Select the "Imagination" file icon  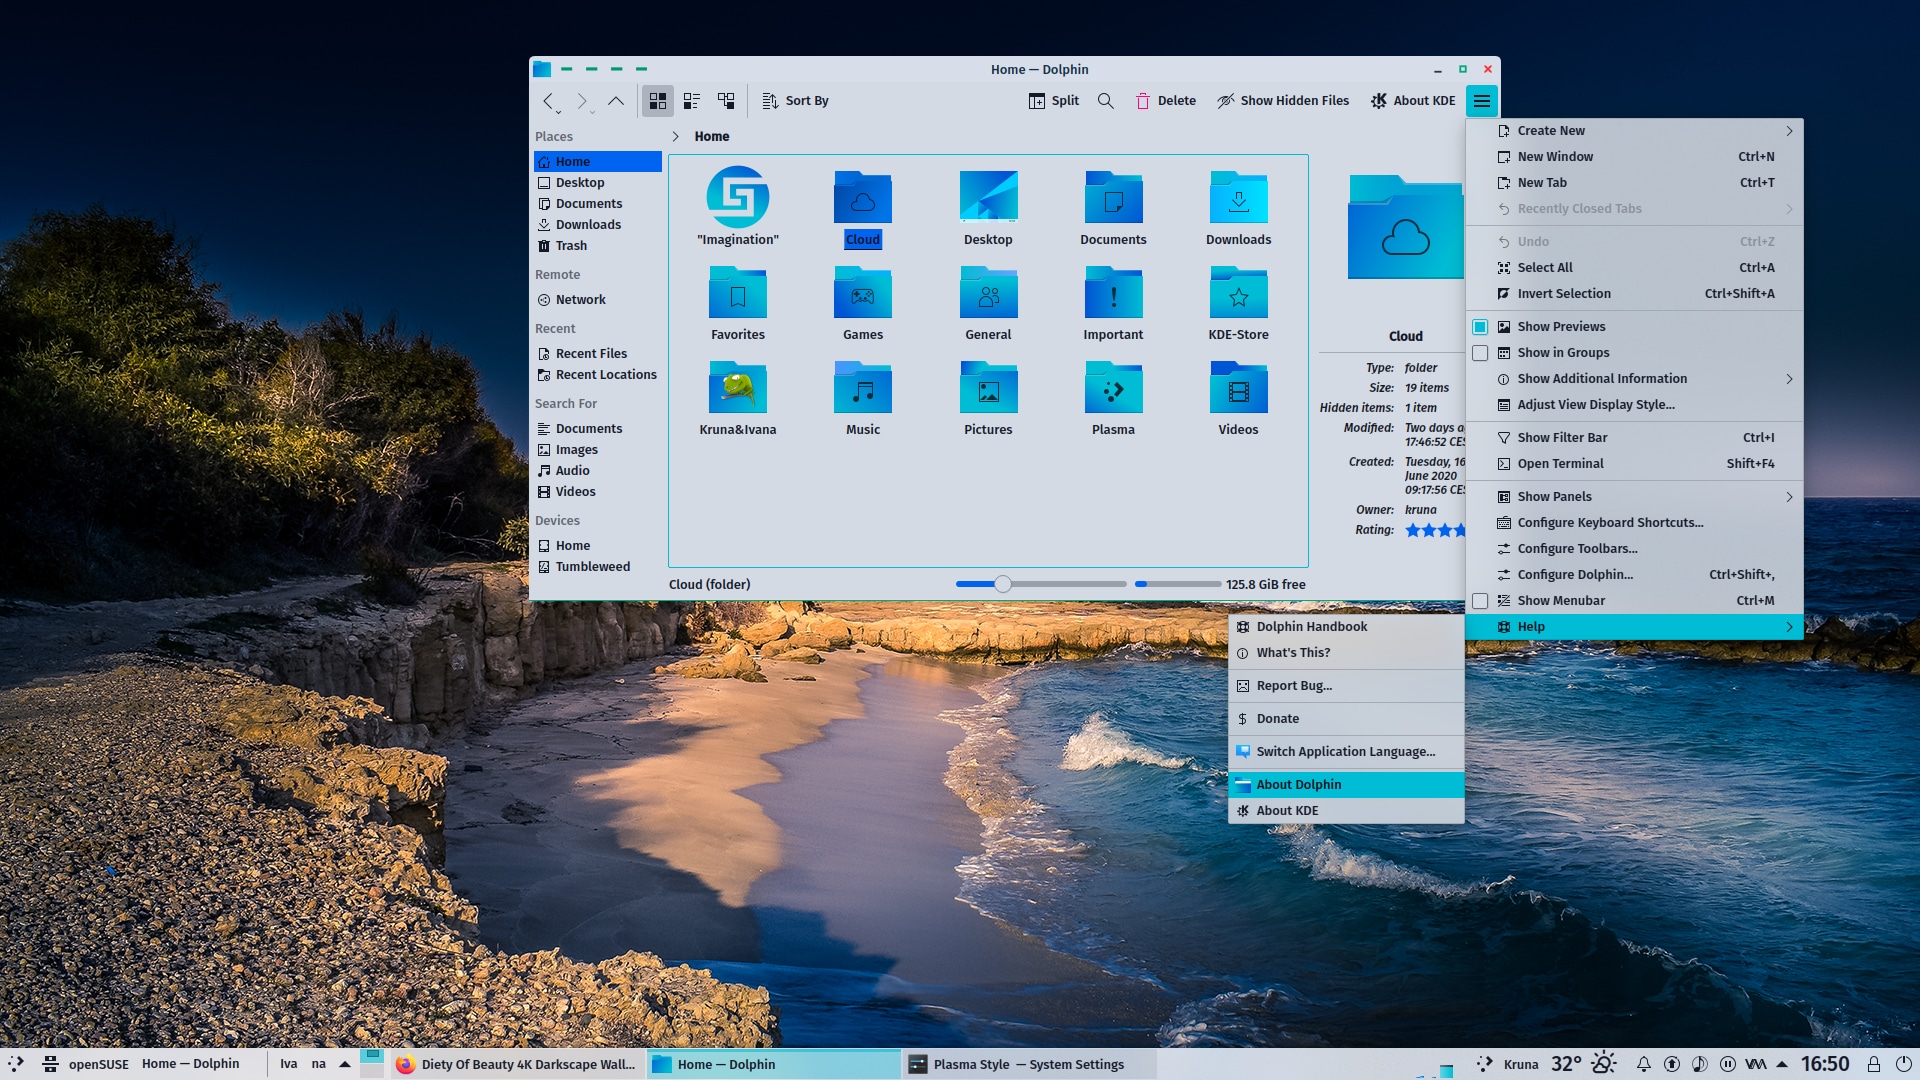pyautogui.click(x=738, y=197)
